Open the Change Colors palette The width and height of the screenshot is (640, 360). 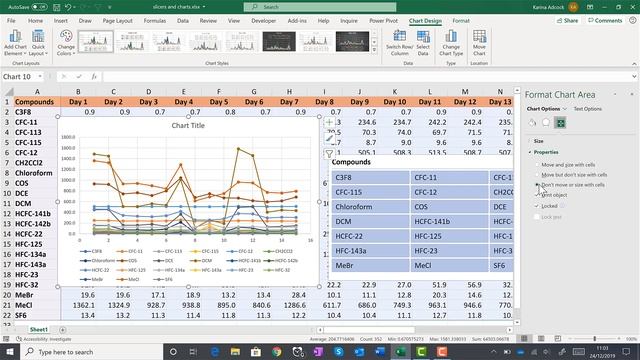coord(66,43)
